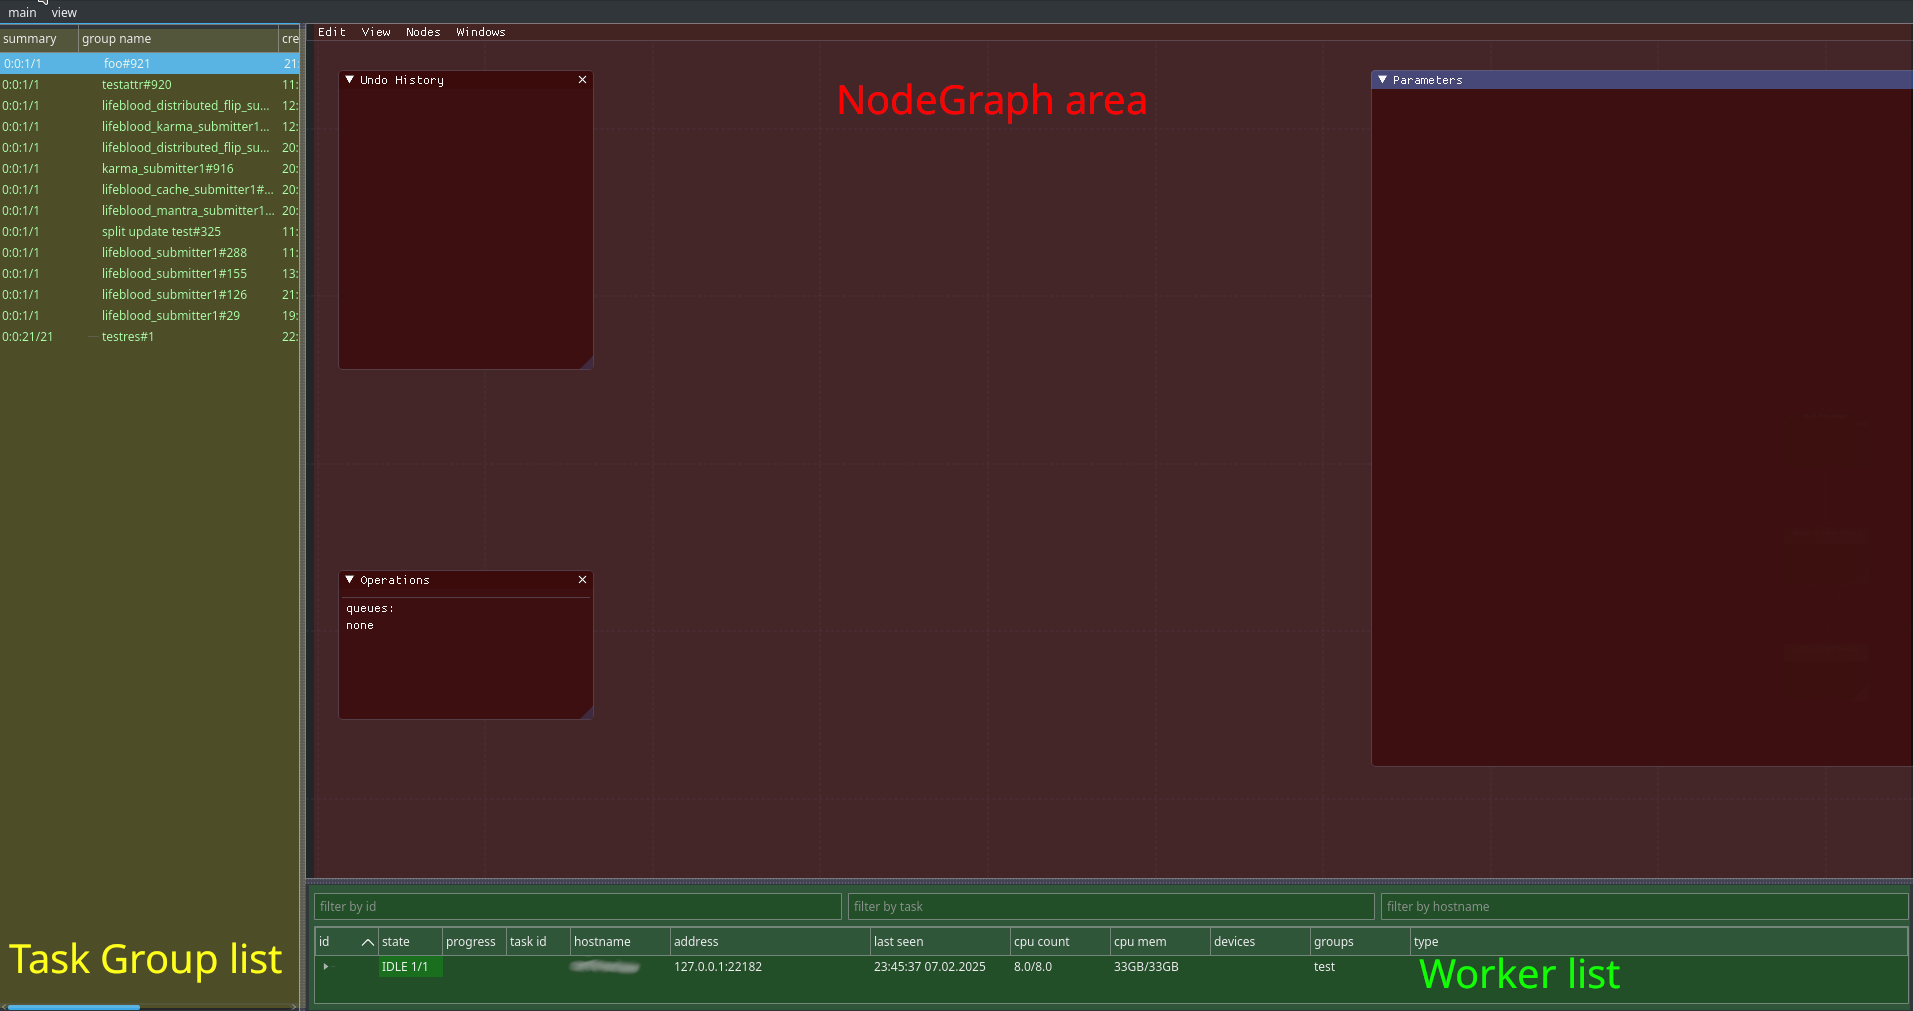This screenshot has width=1913, height=1011.
Task: Click the 'filter by hostname' field
Action: [1645, 906]
